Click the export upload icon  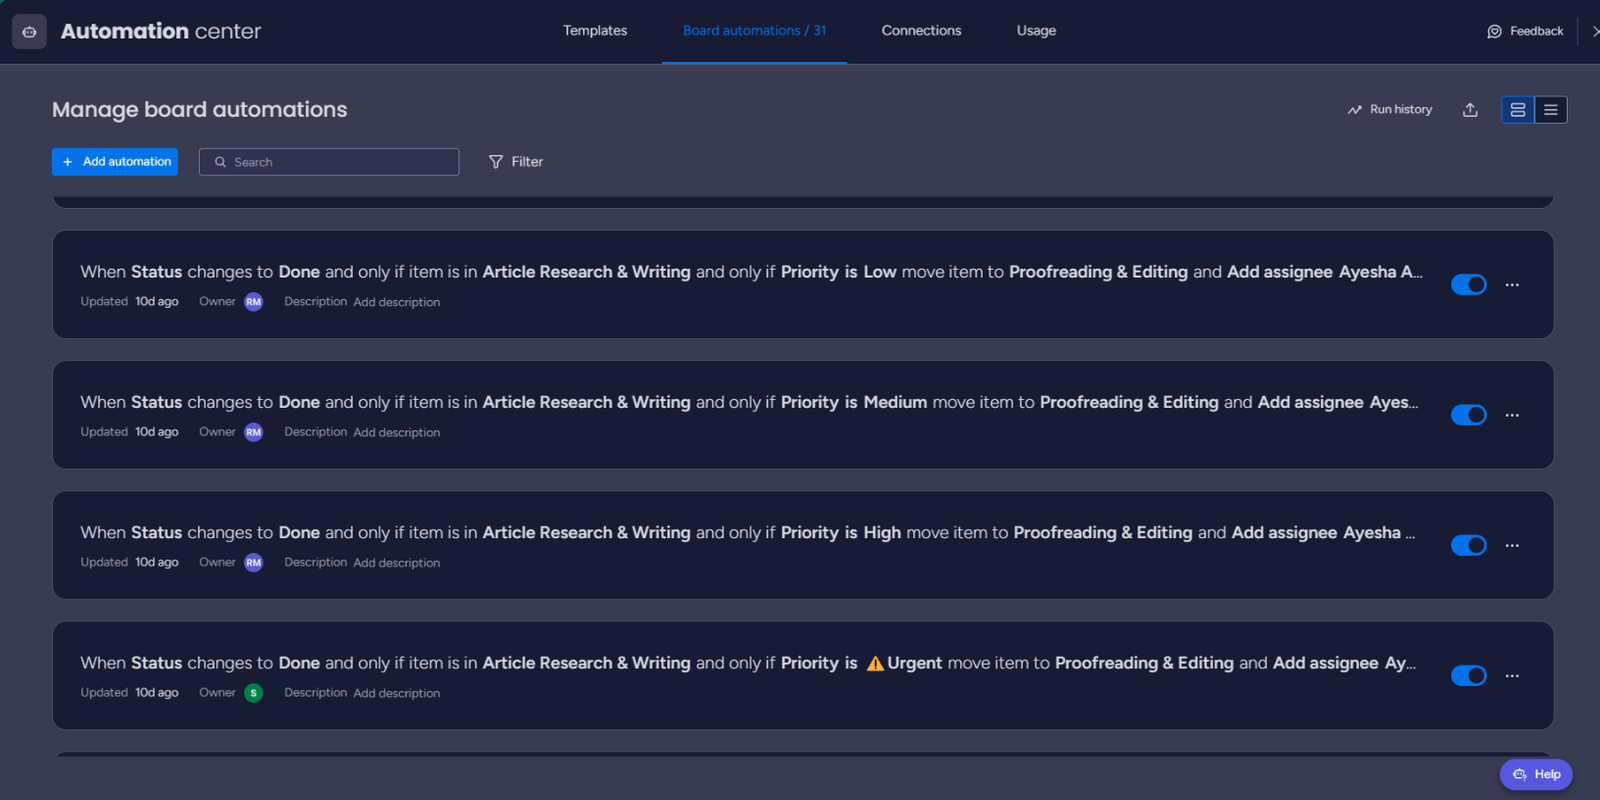(1470, 110)
